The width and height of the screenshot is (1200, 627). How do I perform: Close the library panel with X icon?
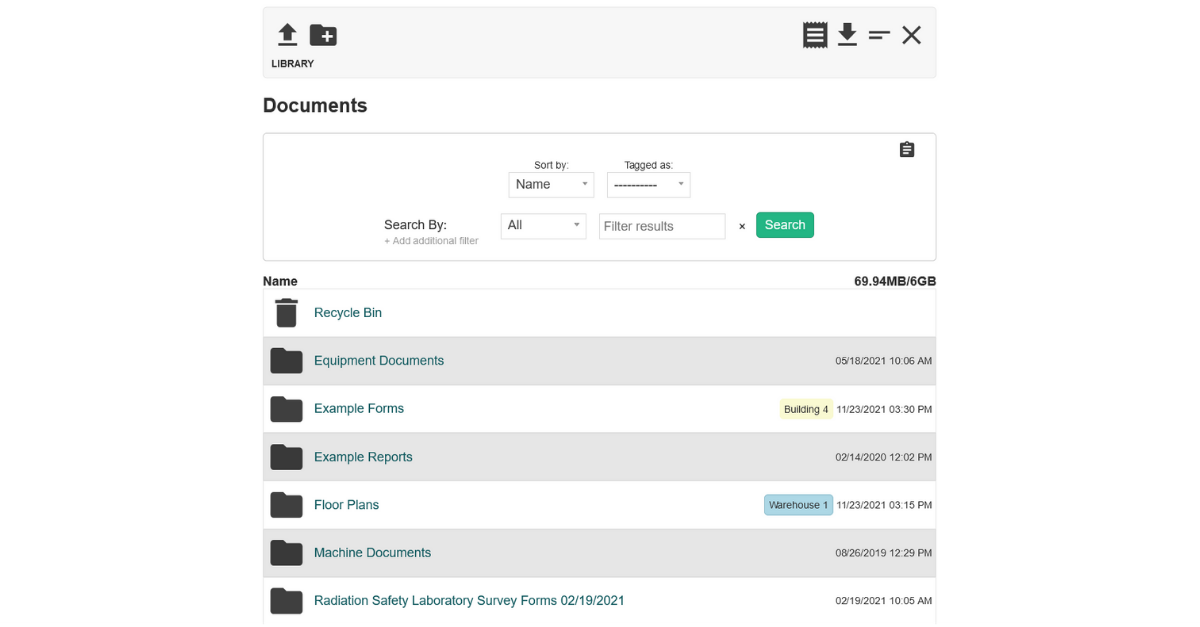tap(911, 35)
